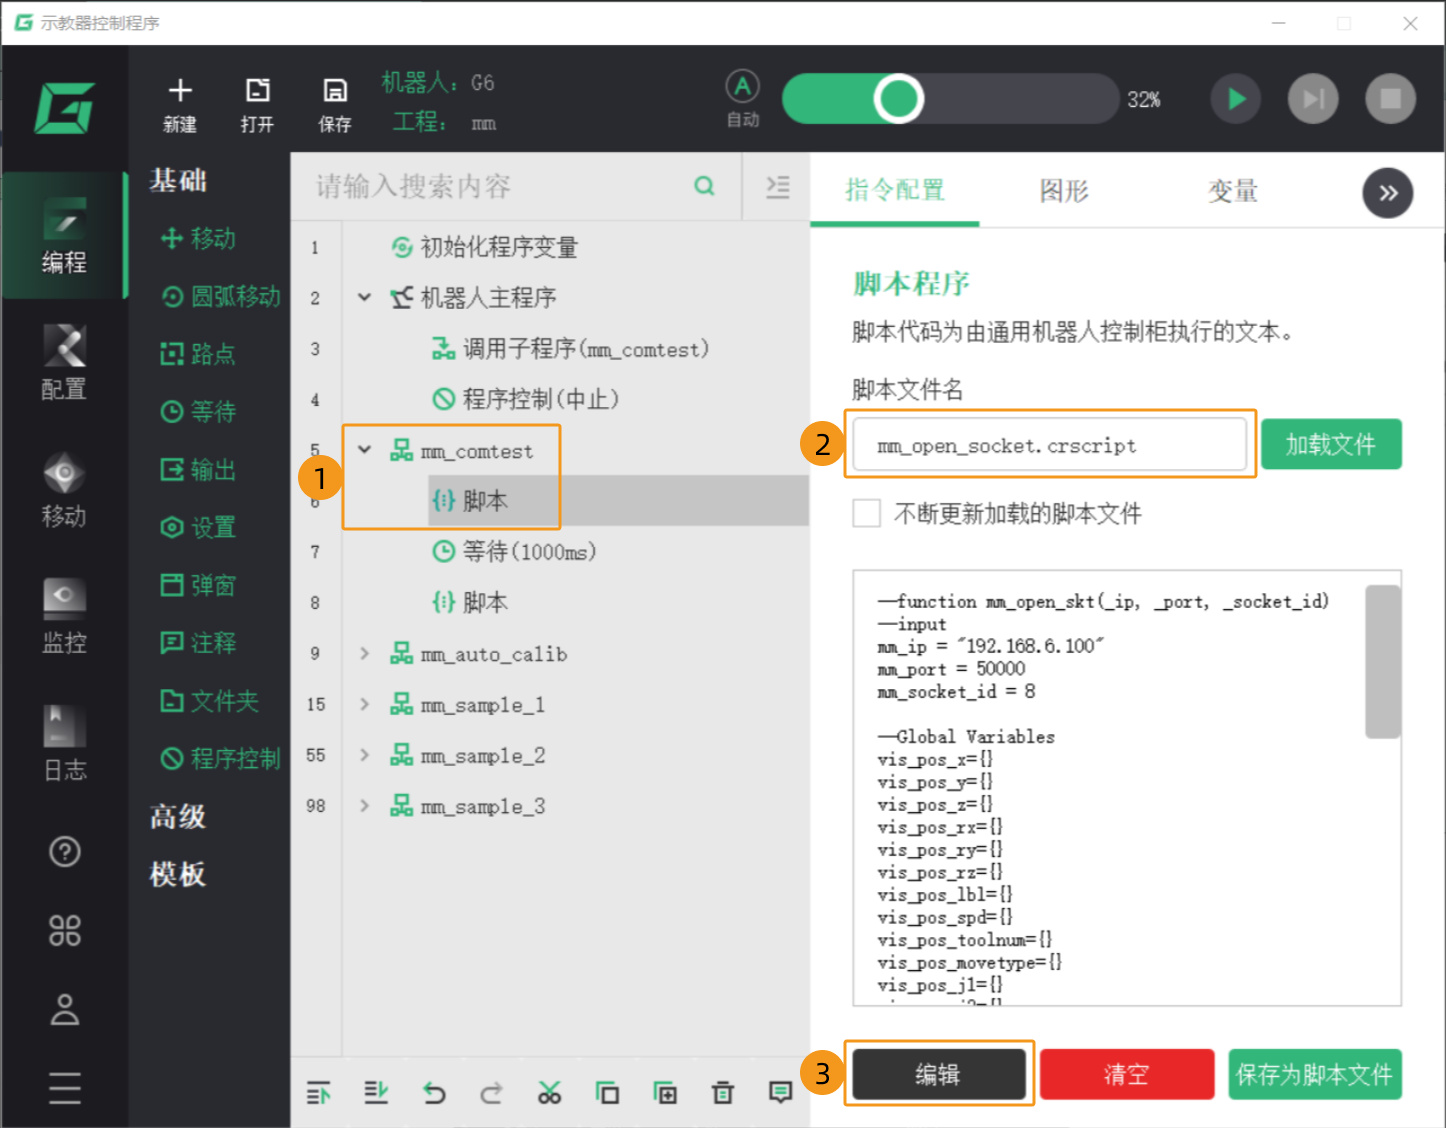The image size is (1446, 1128).
Task: Click the user account sidebar icon
Action: click(65, 1009)
